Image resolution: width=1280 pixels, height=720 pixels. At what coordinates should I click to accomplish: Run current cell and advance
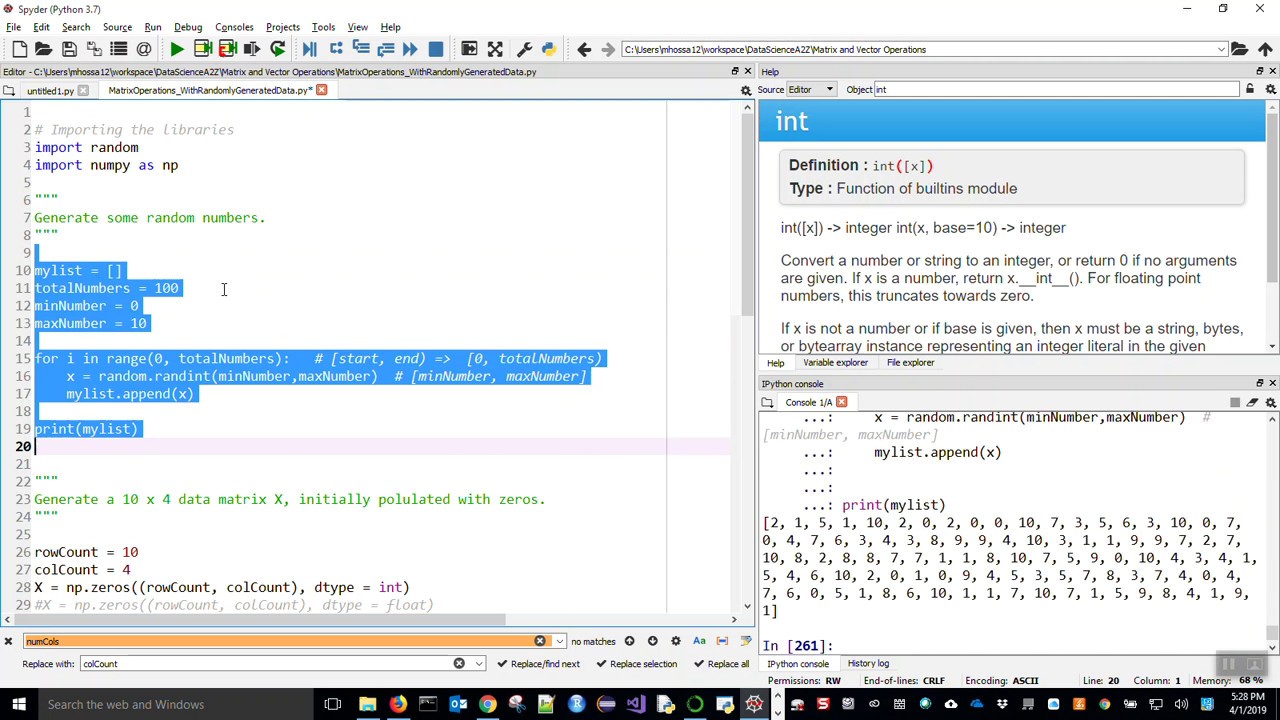pyautogui.click(x=227, y=49)
